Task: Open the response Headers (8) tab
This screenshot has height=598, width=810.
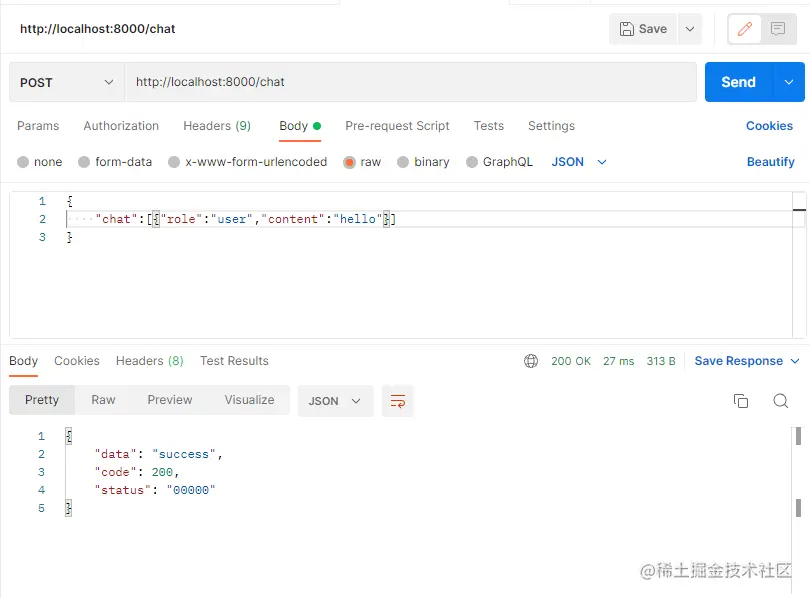Action: pos(150,361)
